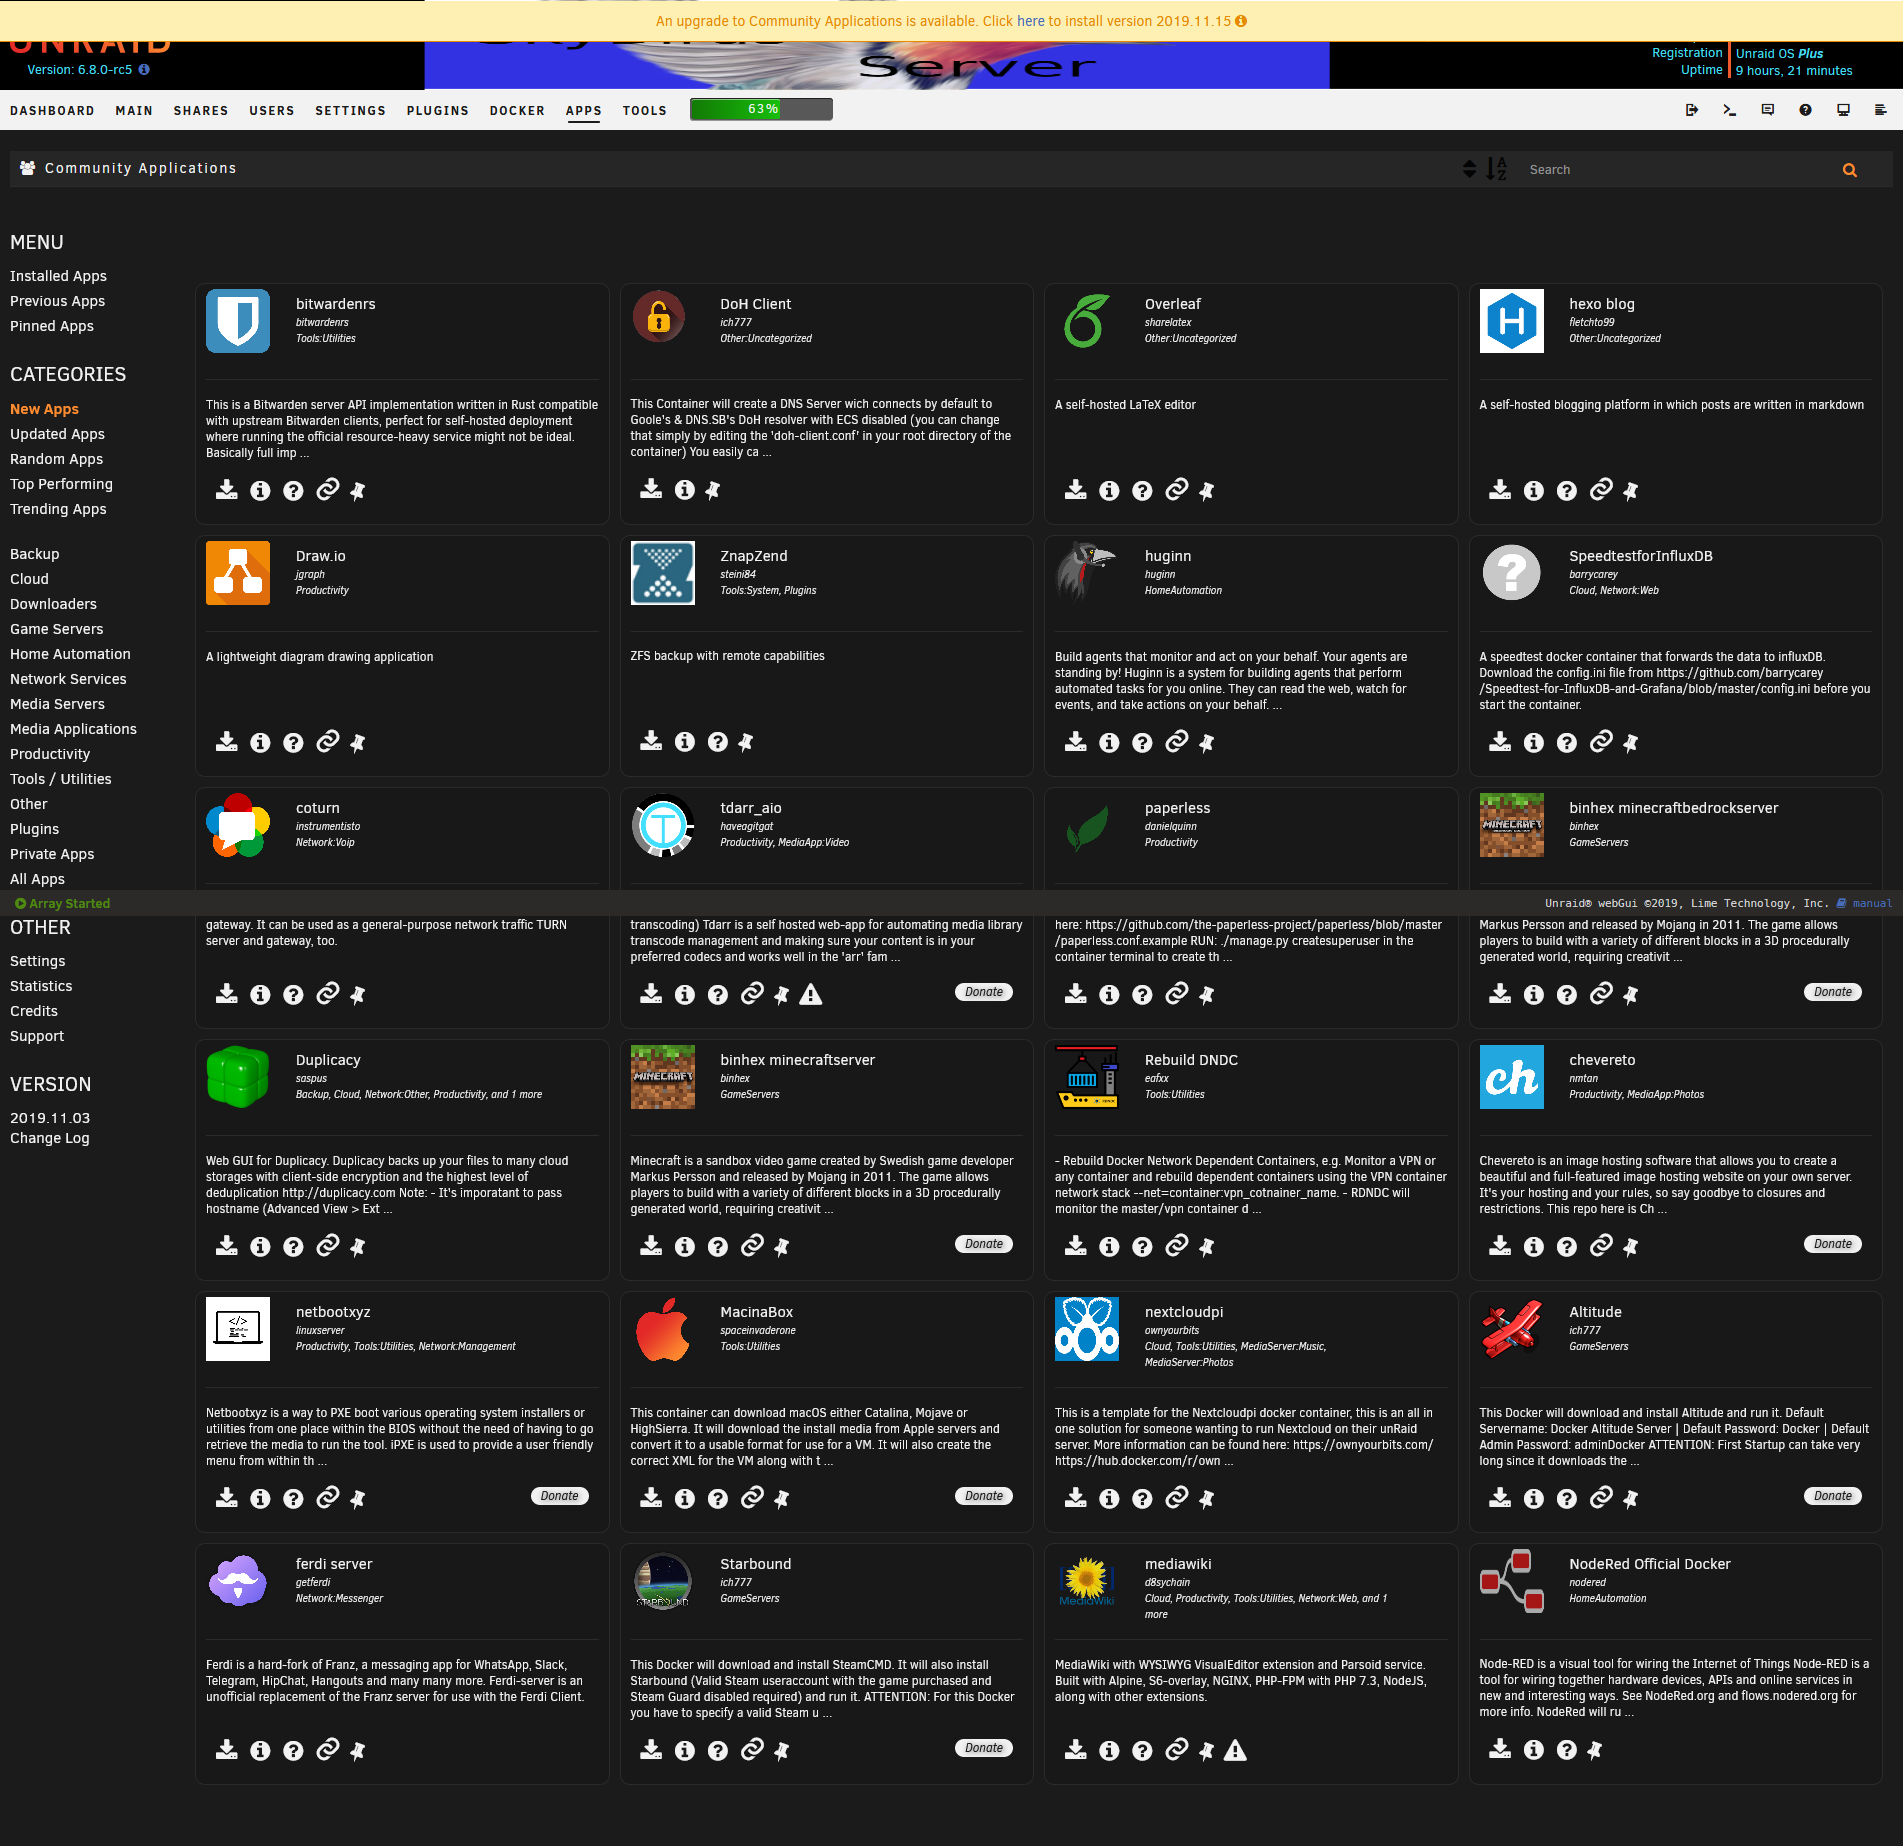Click the mediawiki warning triangle icon
This screenshot has height=1846, width=1903.
coord(1236,1750)
